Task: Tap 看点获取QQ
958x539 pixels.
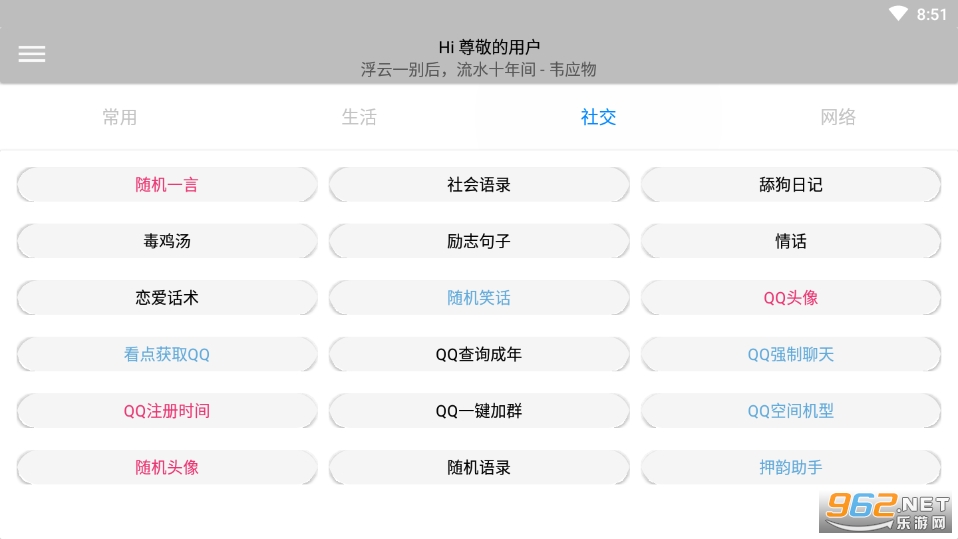Action: click(x=167, y=354)
